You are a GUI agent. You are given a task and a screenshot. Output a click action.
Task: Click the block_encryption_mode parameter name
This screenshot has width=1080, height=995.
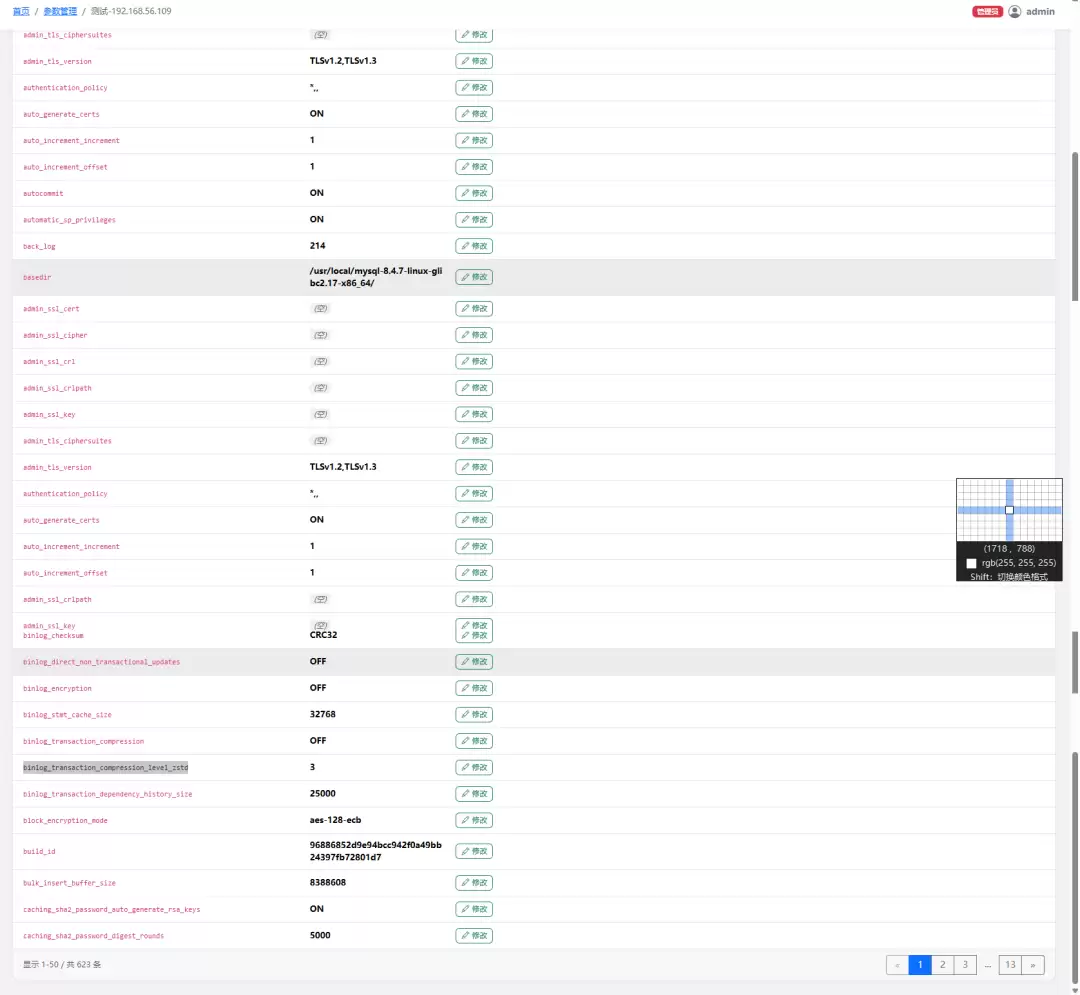point(65,821)
